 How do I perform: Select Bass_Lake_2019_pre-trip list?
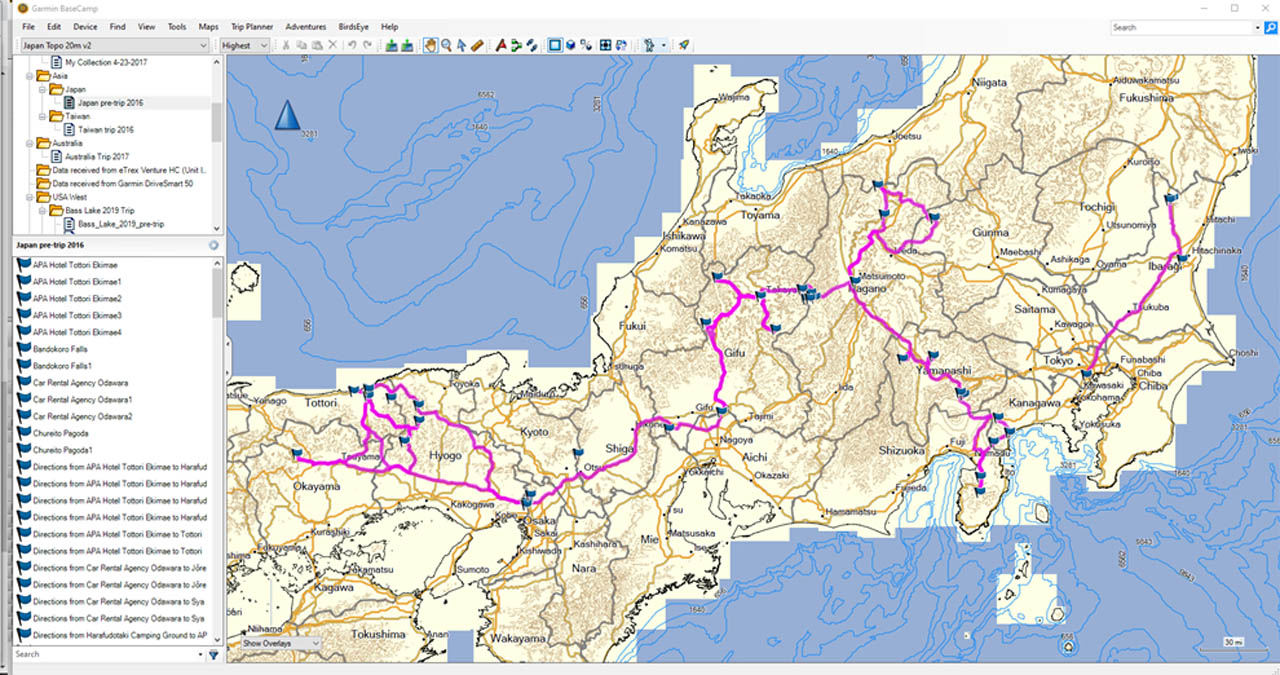pyautogui.click(x=121, y=224)
